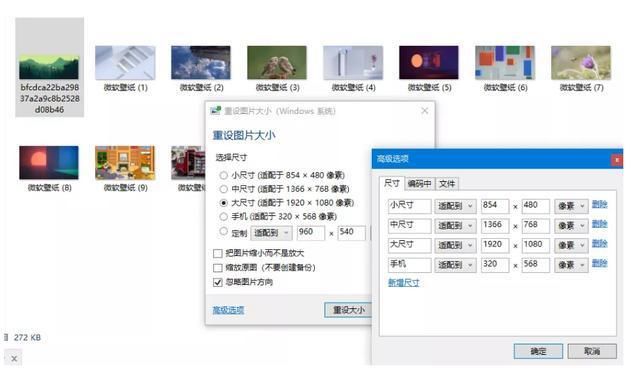Select thumbnail 微软壁纸 (1)

(125, 62)
